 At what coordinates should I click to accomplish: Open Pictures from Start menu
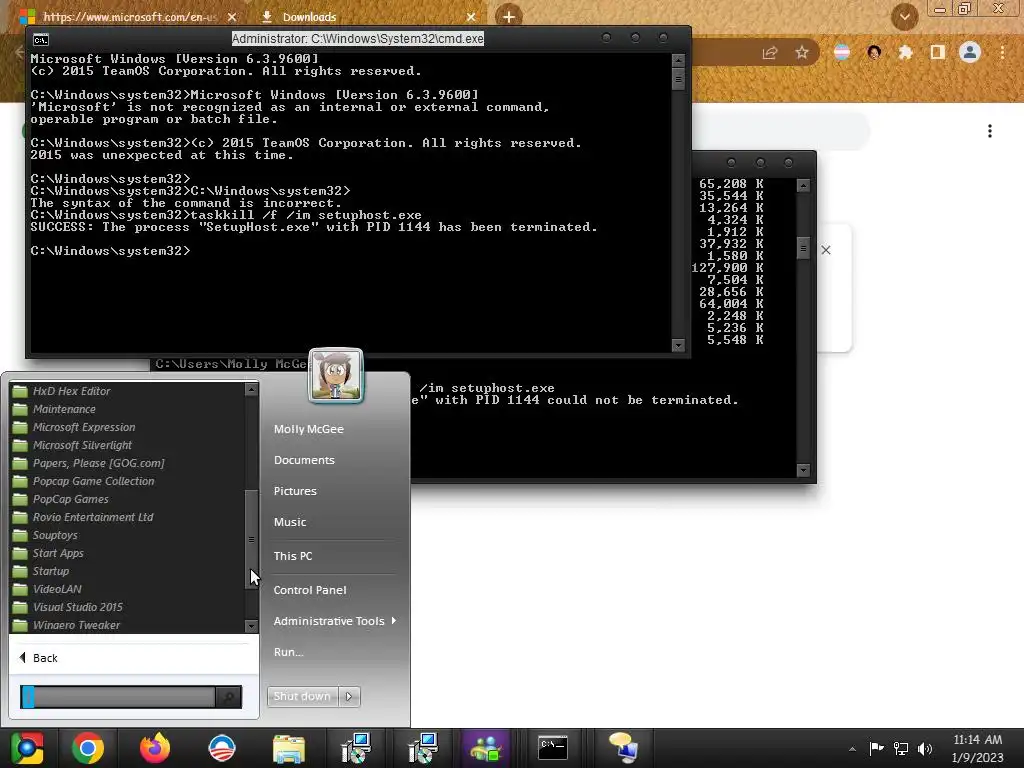(295, 491)
